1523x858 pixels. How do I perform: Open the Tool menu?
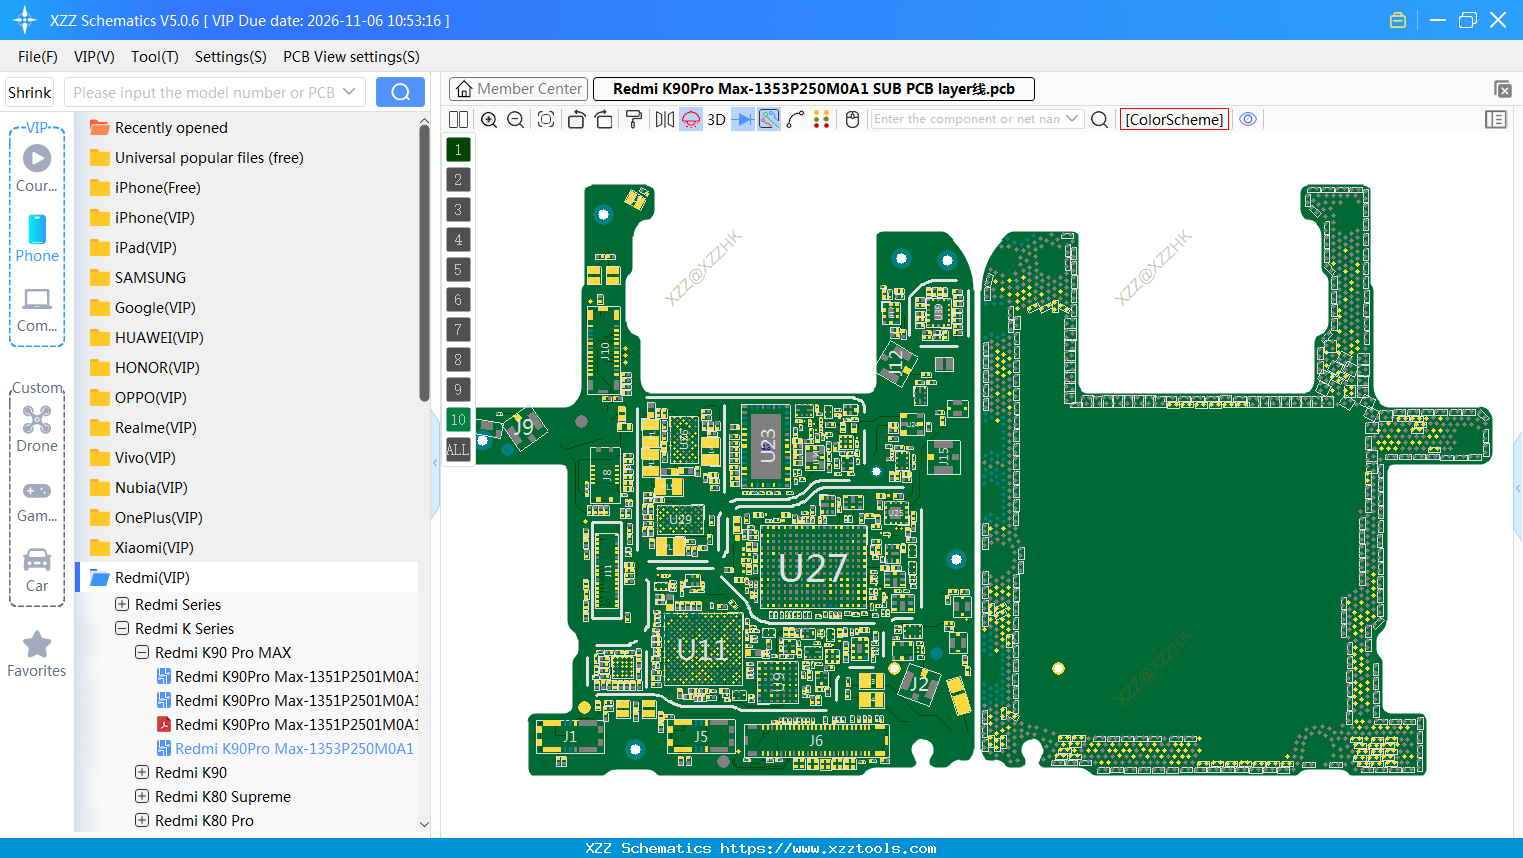(154, 57)
